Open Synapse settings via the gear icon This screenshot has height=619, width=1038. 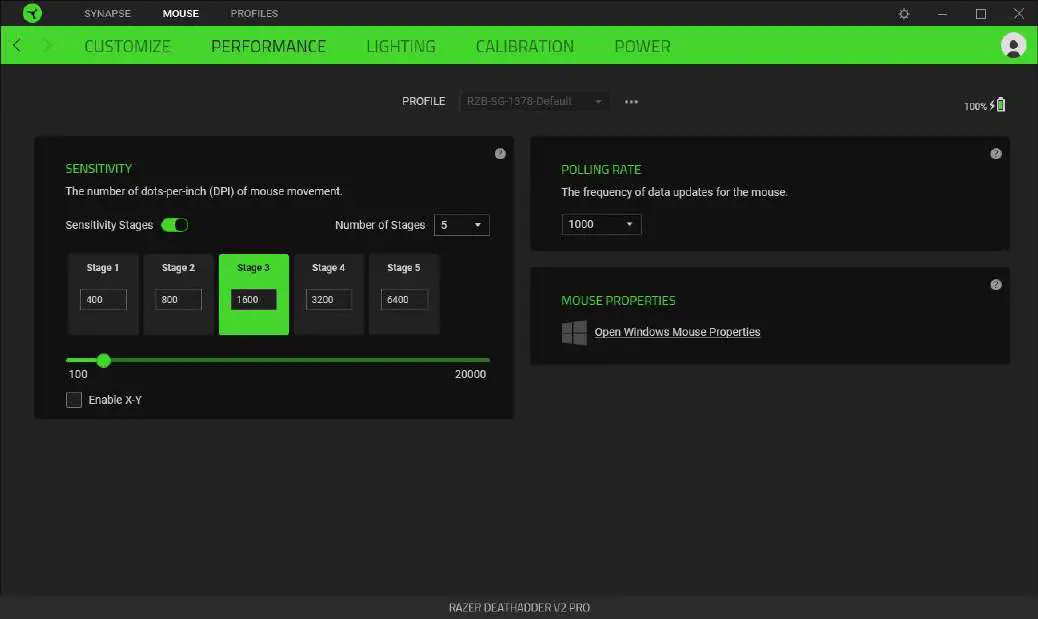tap(903, 13)
